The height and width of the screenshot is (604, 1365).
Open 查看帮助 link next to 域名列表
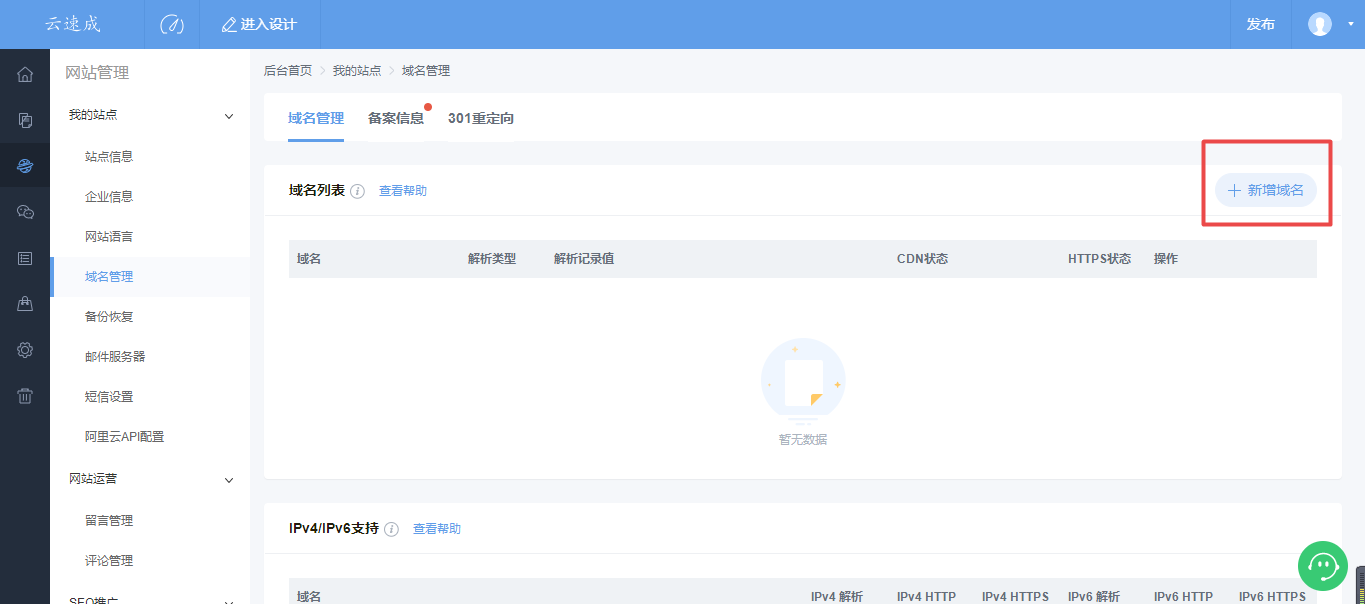pyautogui.click(x=402, y=191)
